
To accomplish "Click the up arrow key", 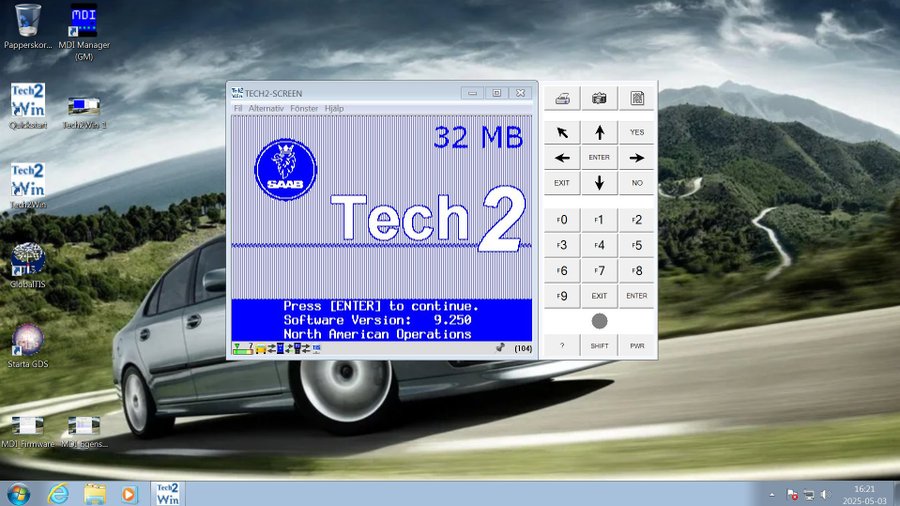I will click(599, 133).
